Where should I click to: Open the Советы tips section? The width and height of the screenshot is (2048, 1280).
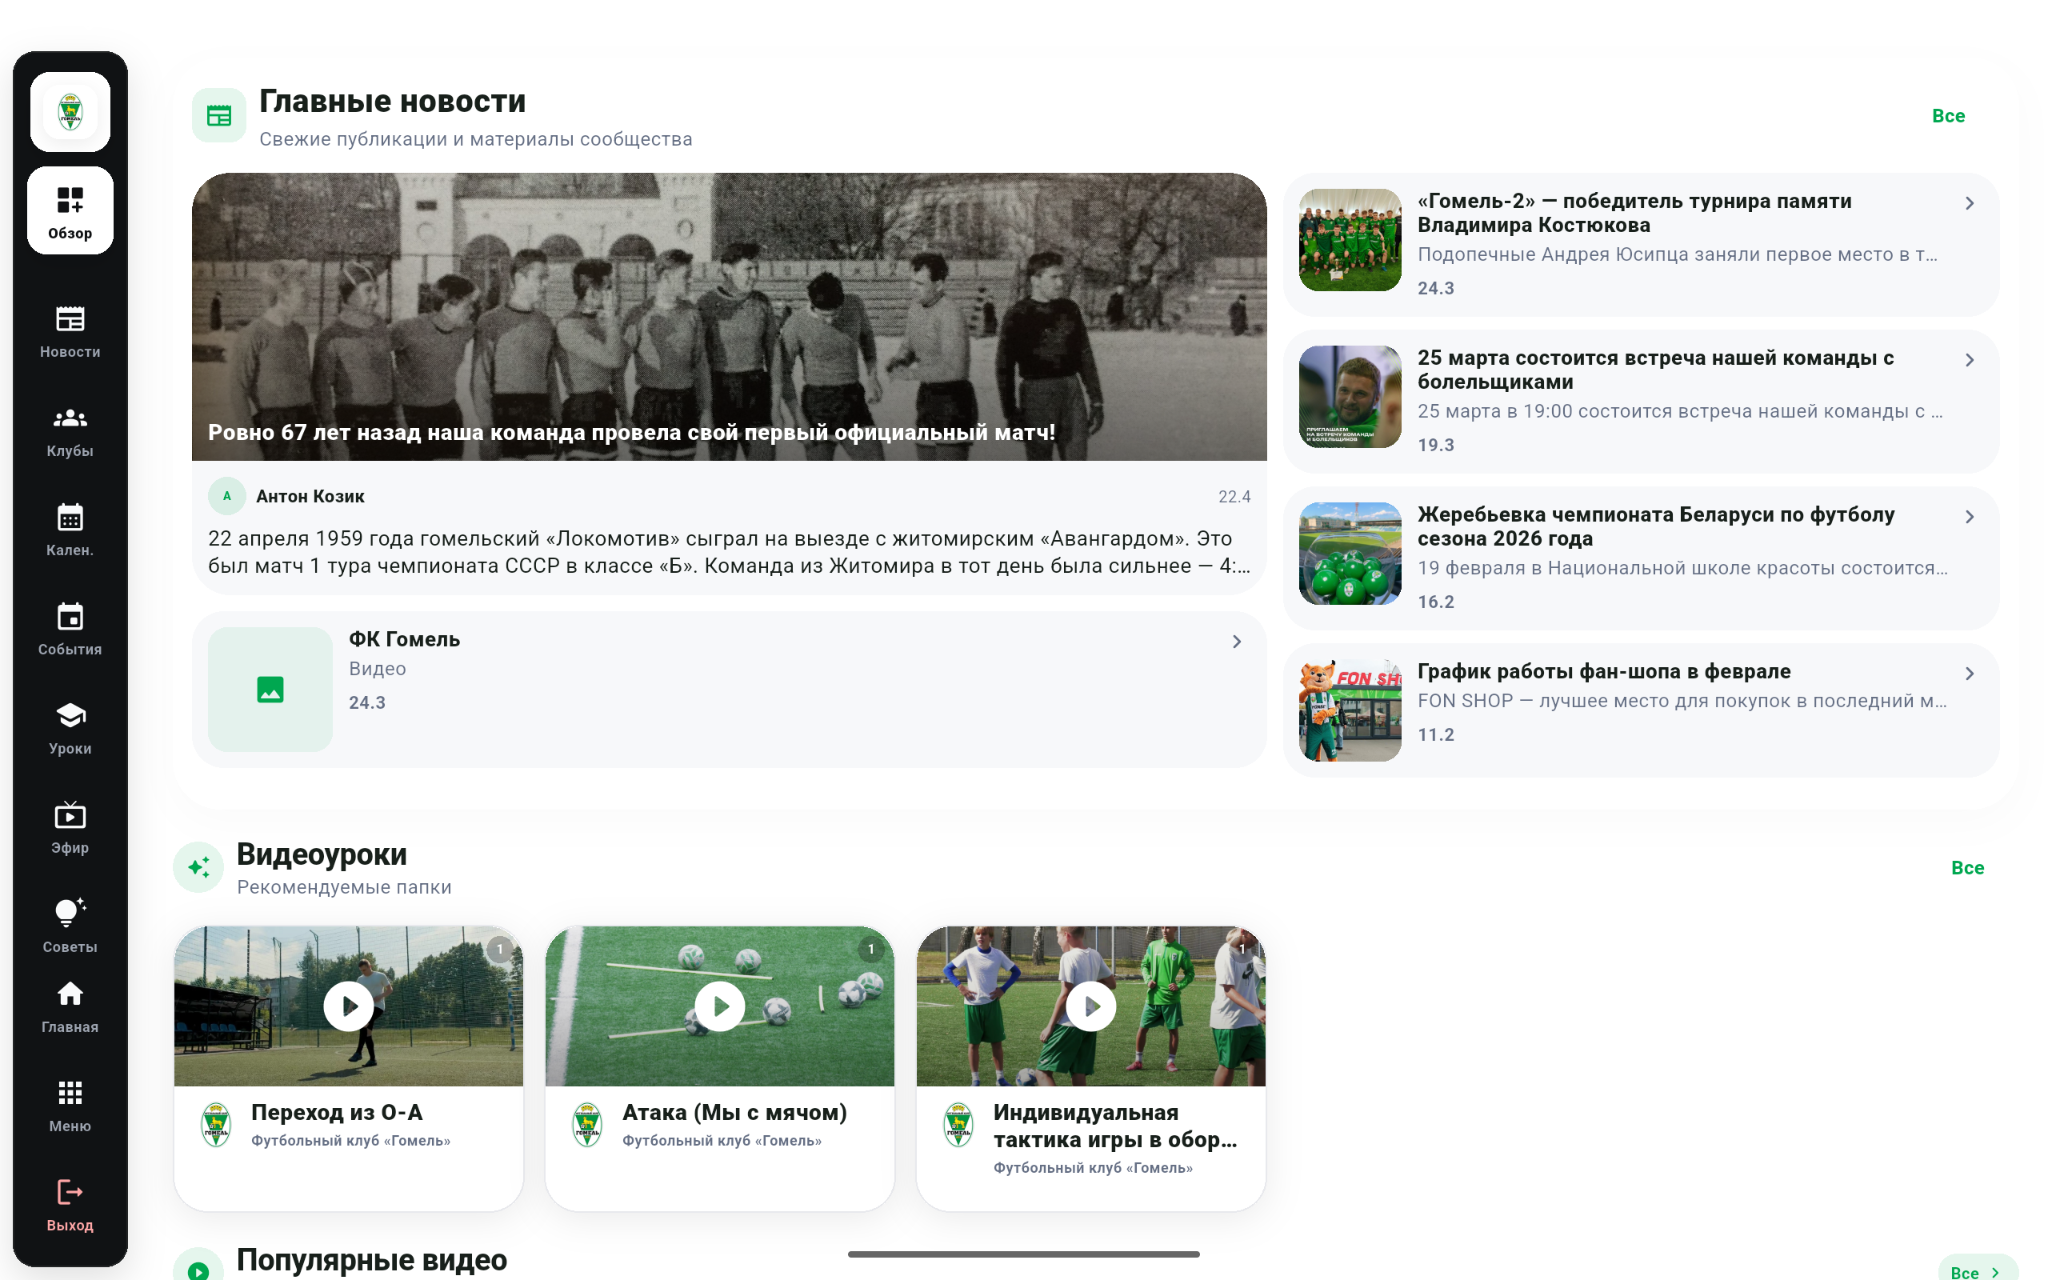click(x=70, y=926)
